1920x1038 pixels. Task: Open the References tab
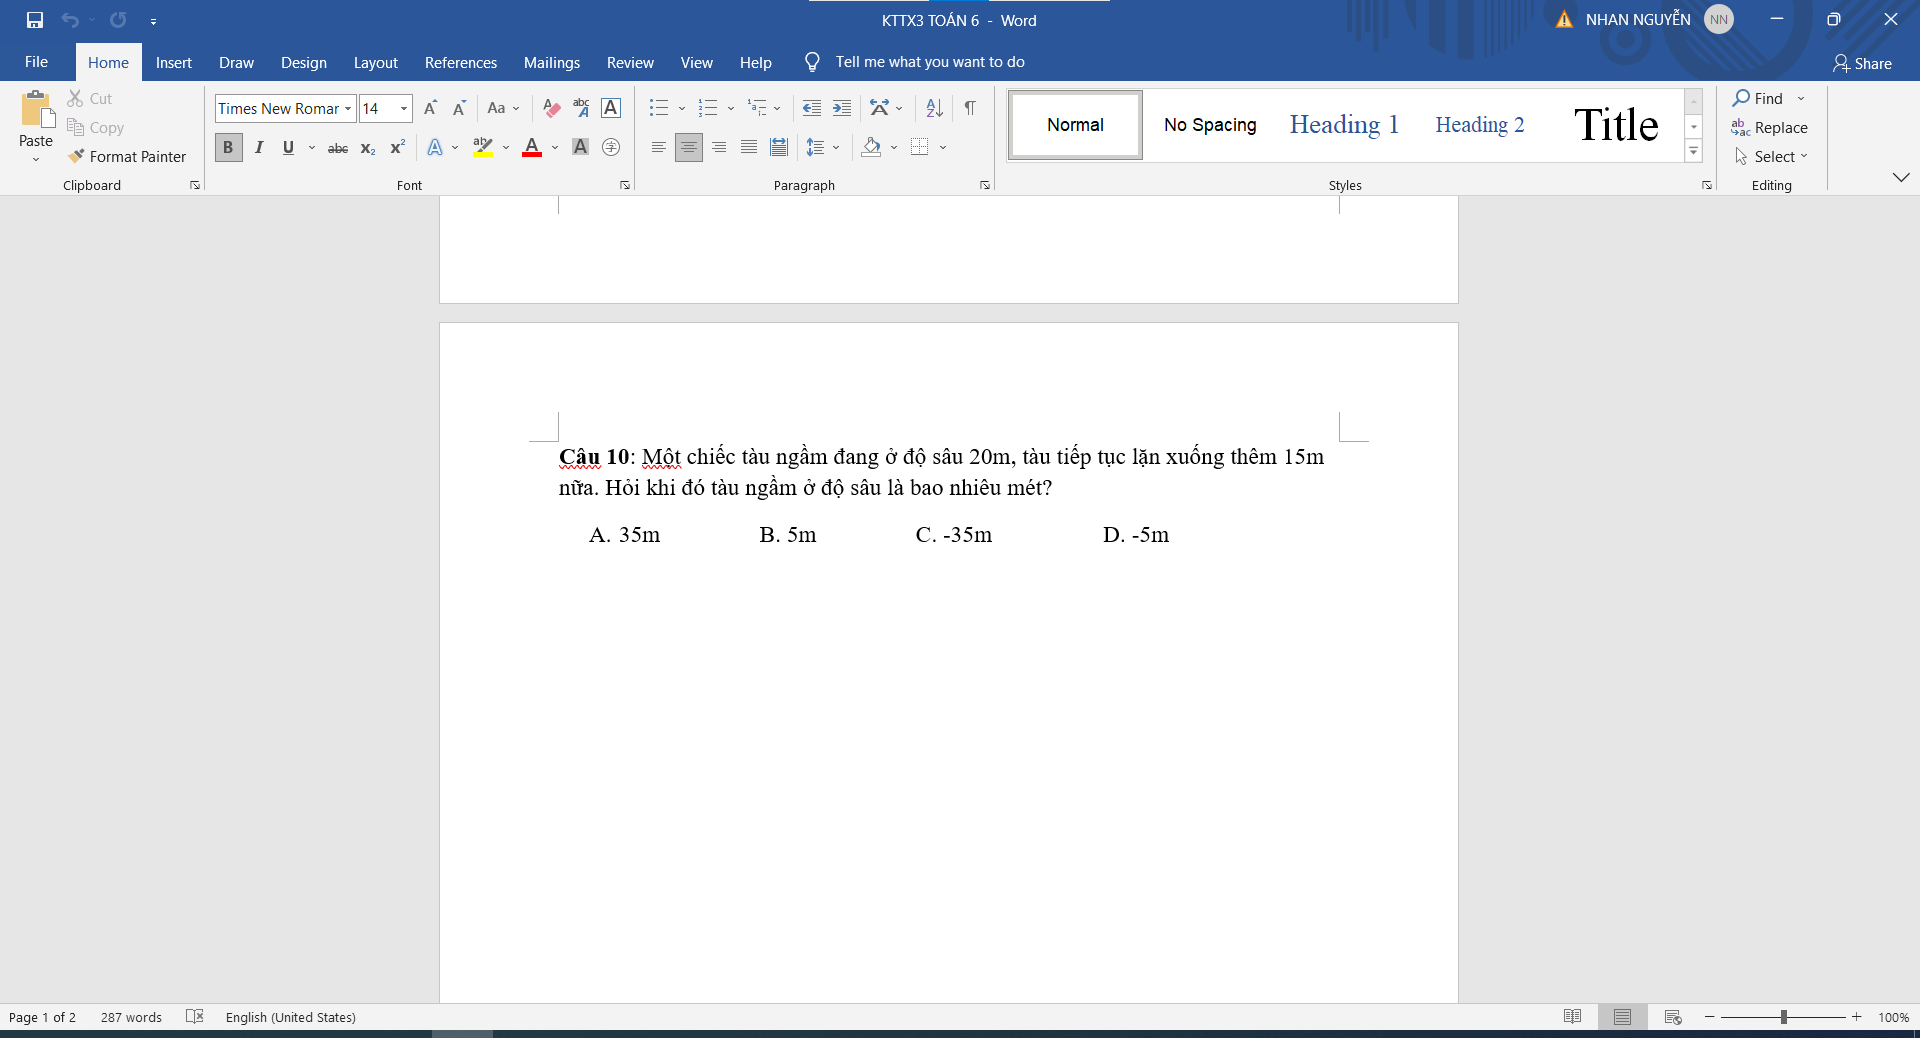click(460, 62)
